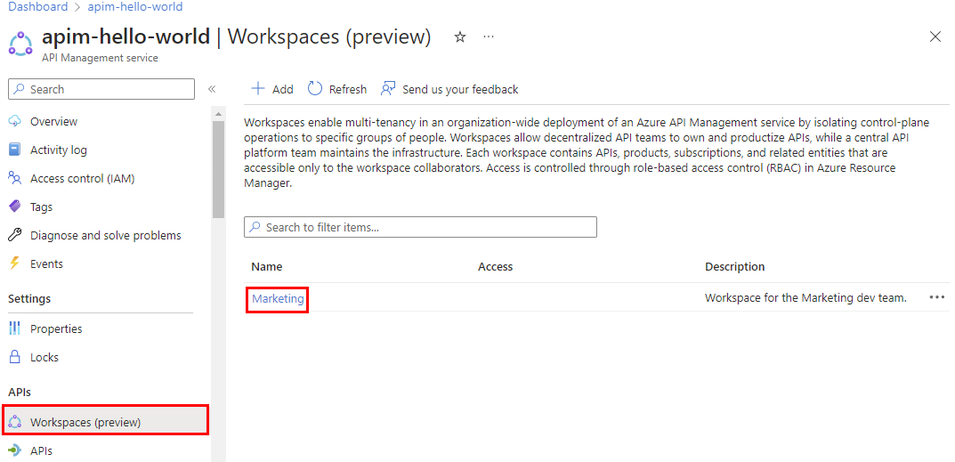Click the Refresh toolbar button
This screenshot has height=462, width=955.
pyautogui.click(x=337, y=89)
